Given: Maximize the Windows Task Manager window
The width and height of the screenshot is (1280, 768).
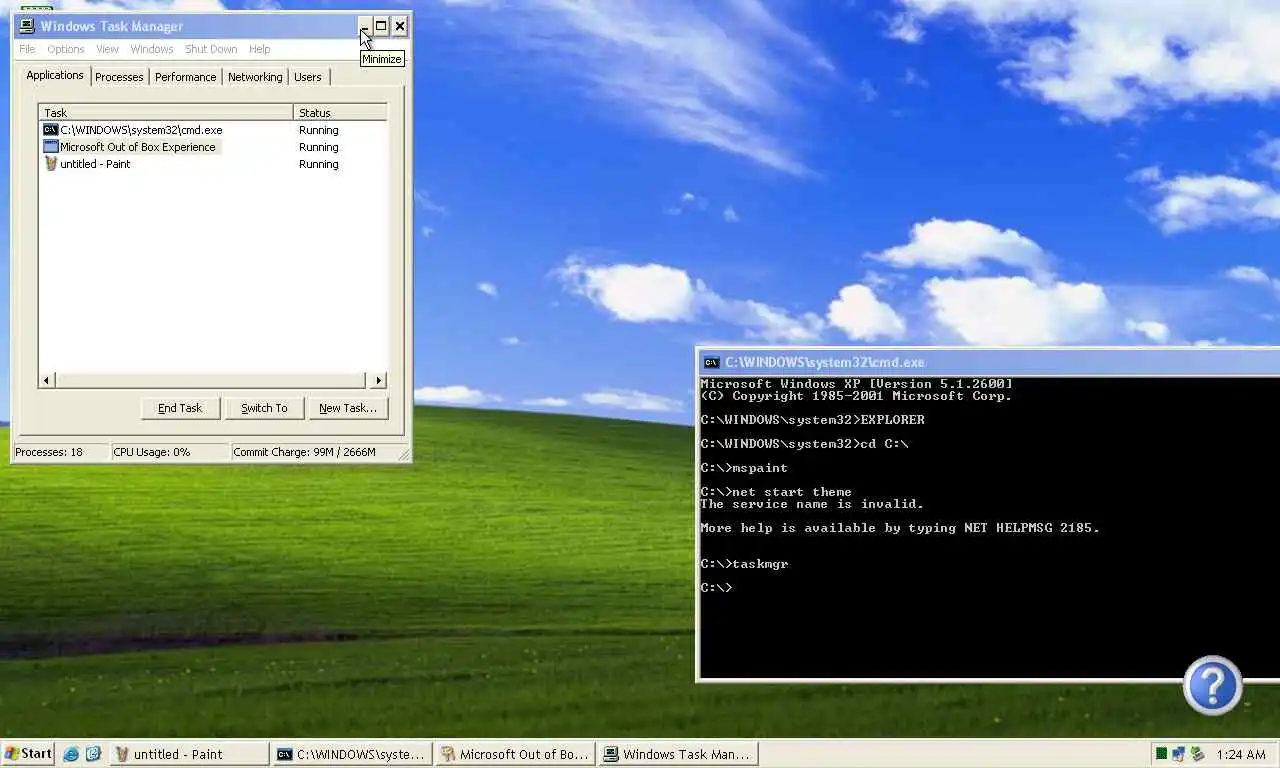Looking at the screenshot, I should point(381,26).
